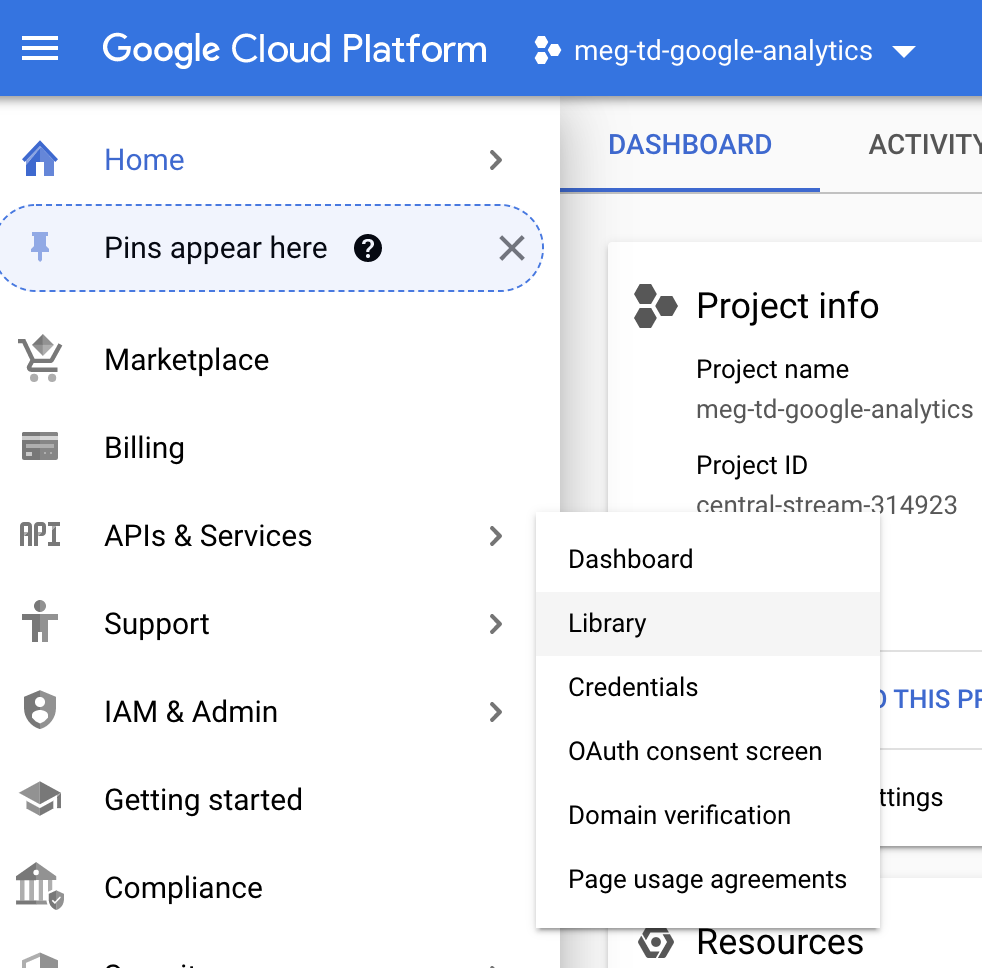Switch to the Dashboard tab
The height and width of the screenshot is (968, 982).
[x=690, y=145]
